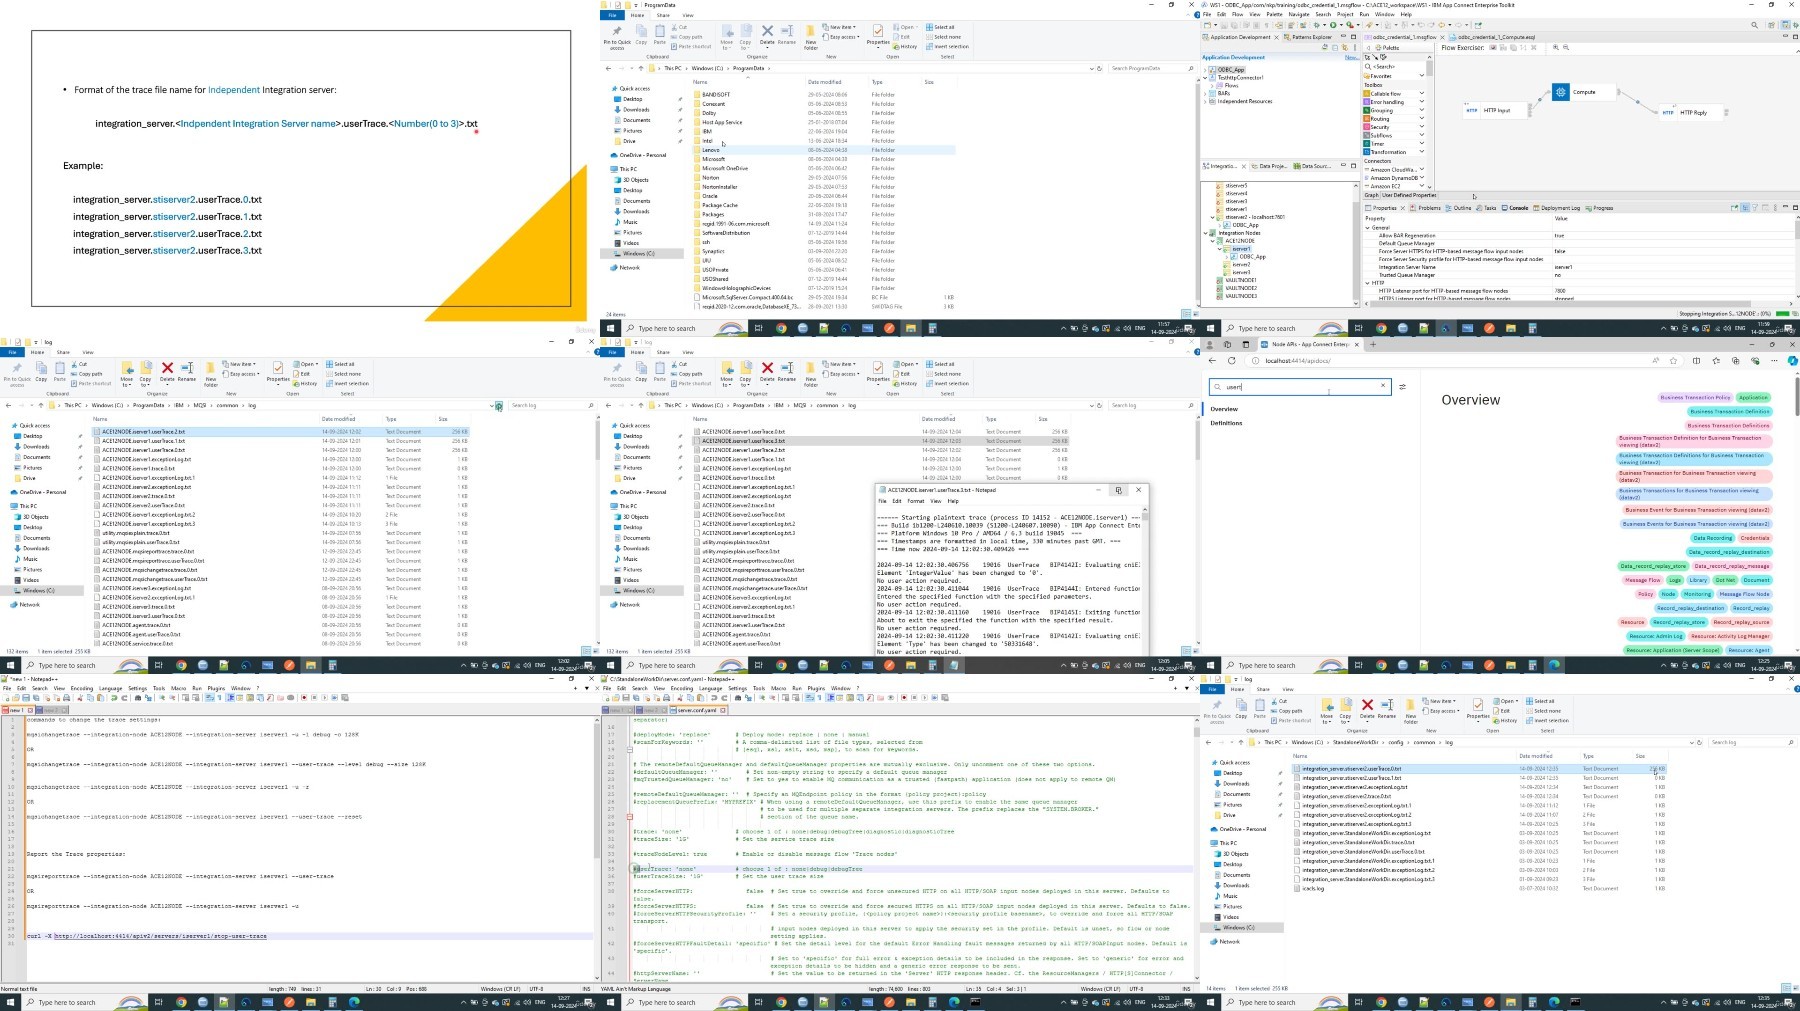Click the filter icon beside the apidocs search box
The height and width of the screenshot is (1011, 1800).
coord(1402,386)
